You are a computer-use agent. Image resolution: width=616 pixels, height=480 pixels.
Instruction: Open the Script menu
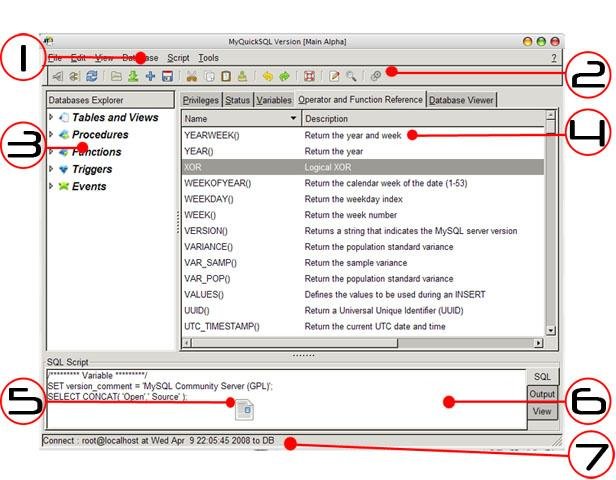pyautogui.click(x=178, y=58)
